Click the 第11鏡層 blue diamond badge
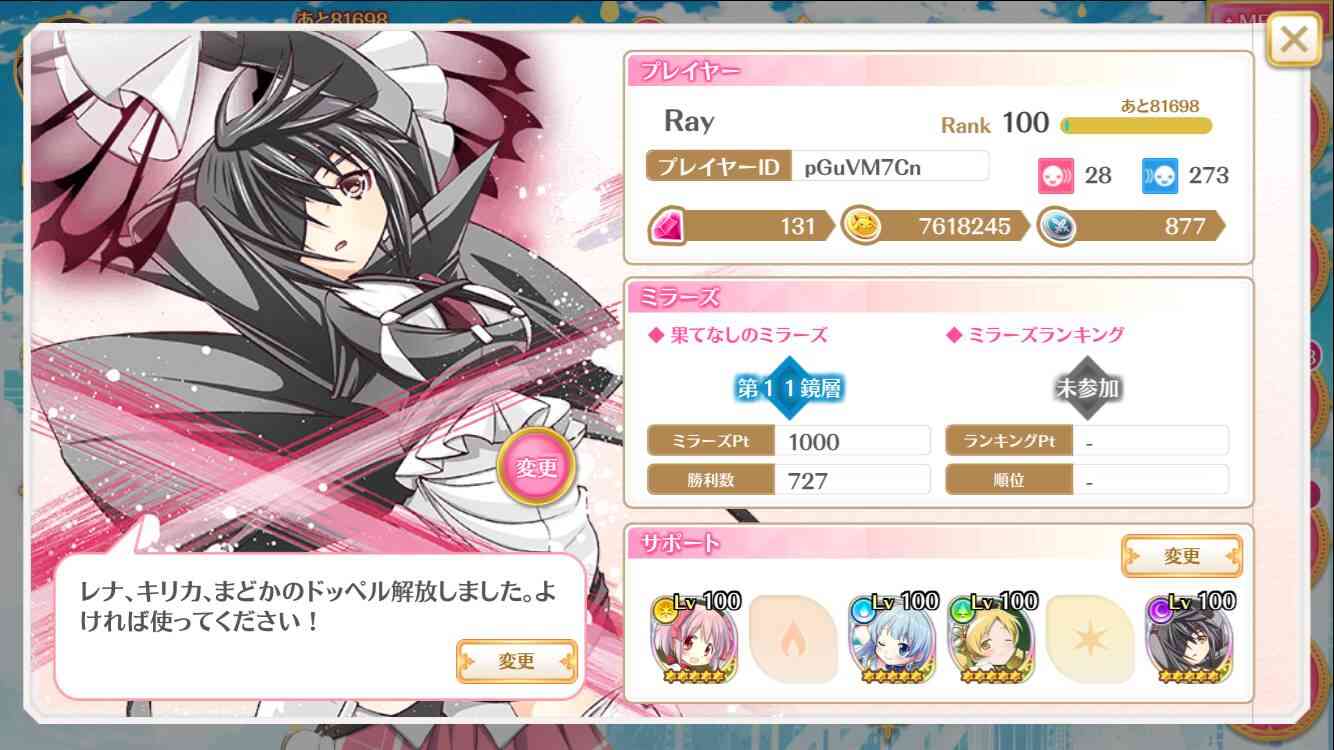Viewport: 1334px width, 750px height. tap(789, 388)
